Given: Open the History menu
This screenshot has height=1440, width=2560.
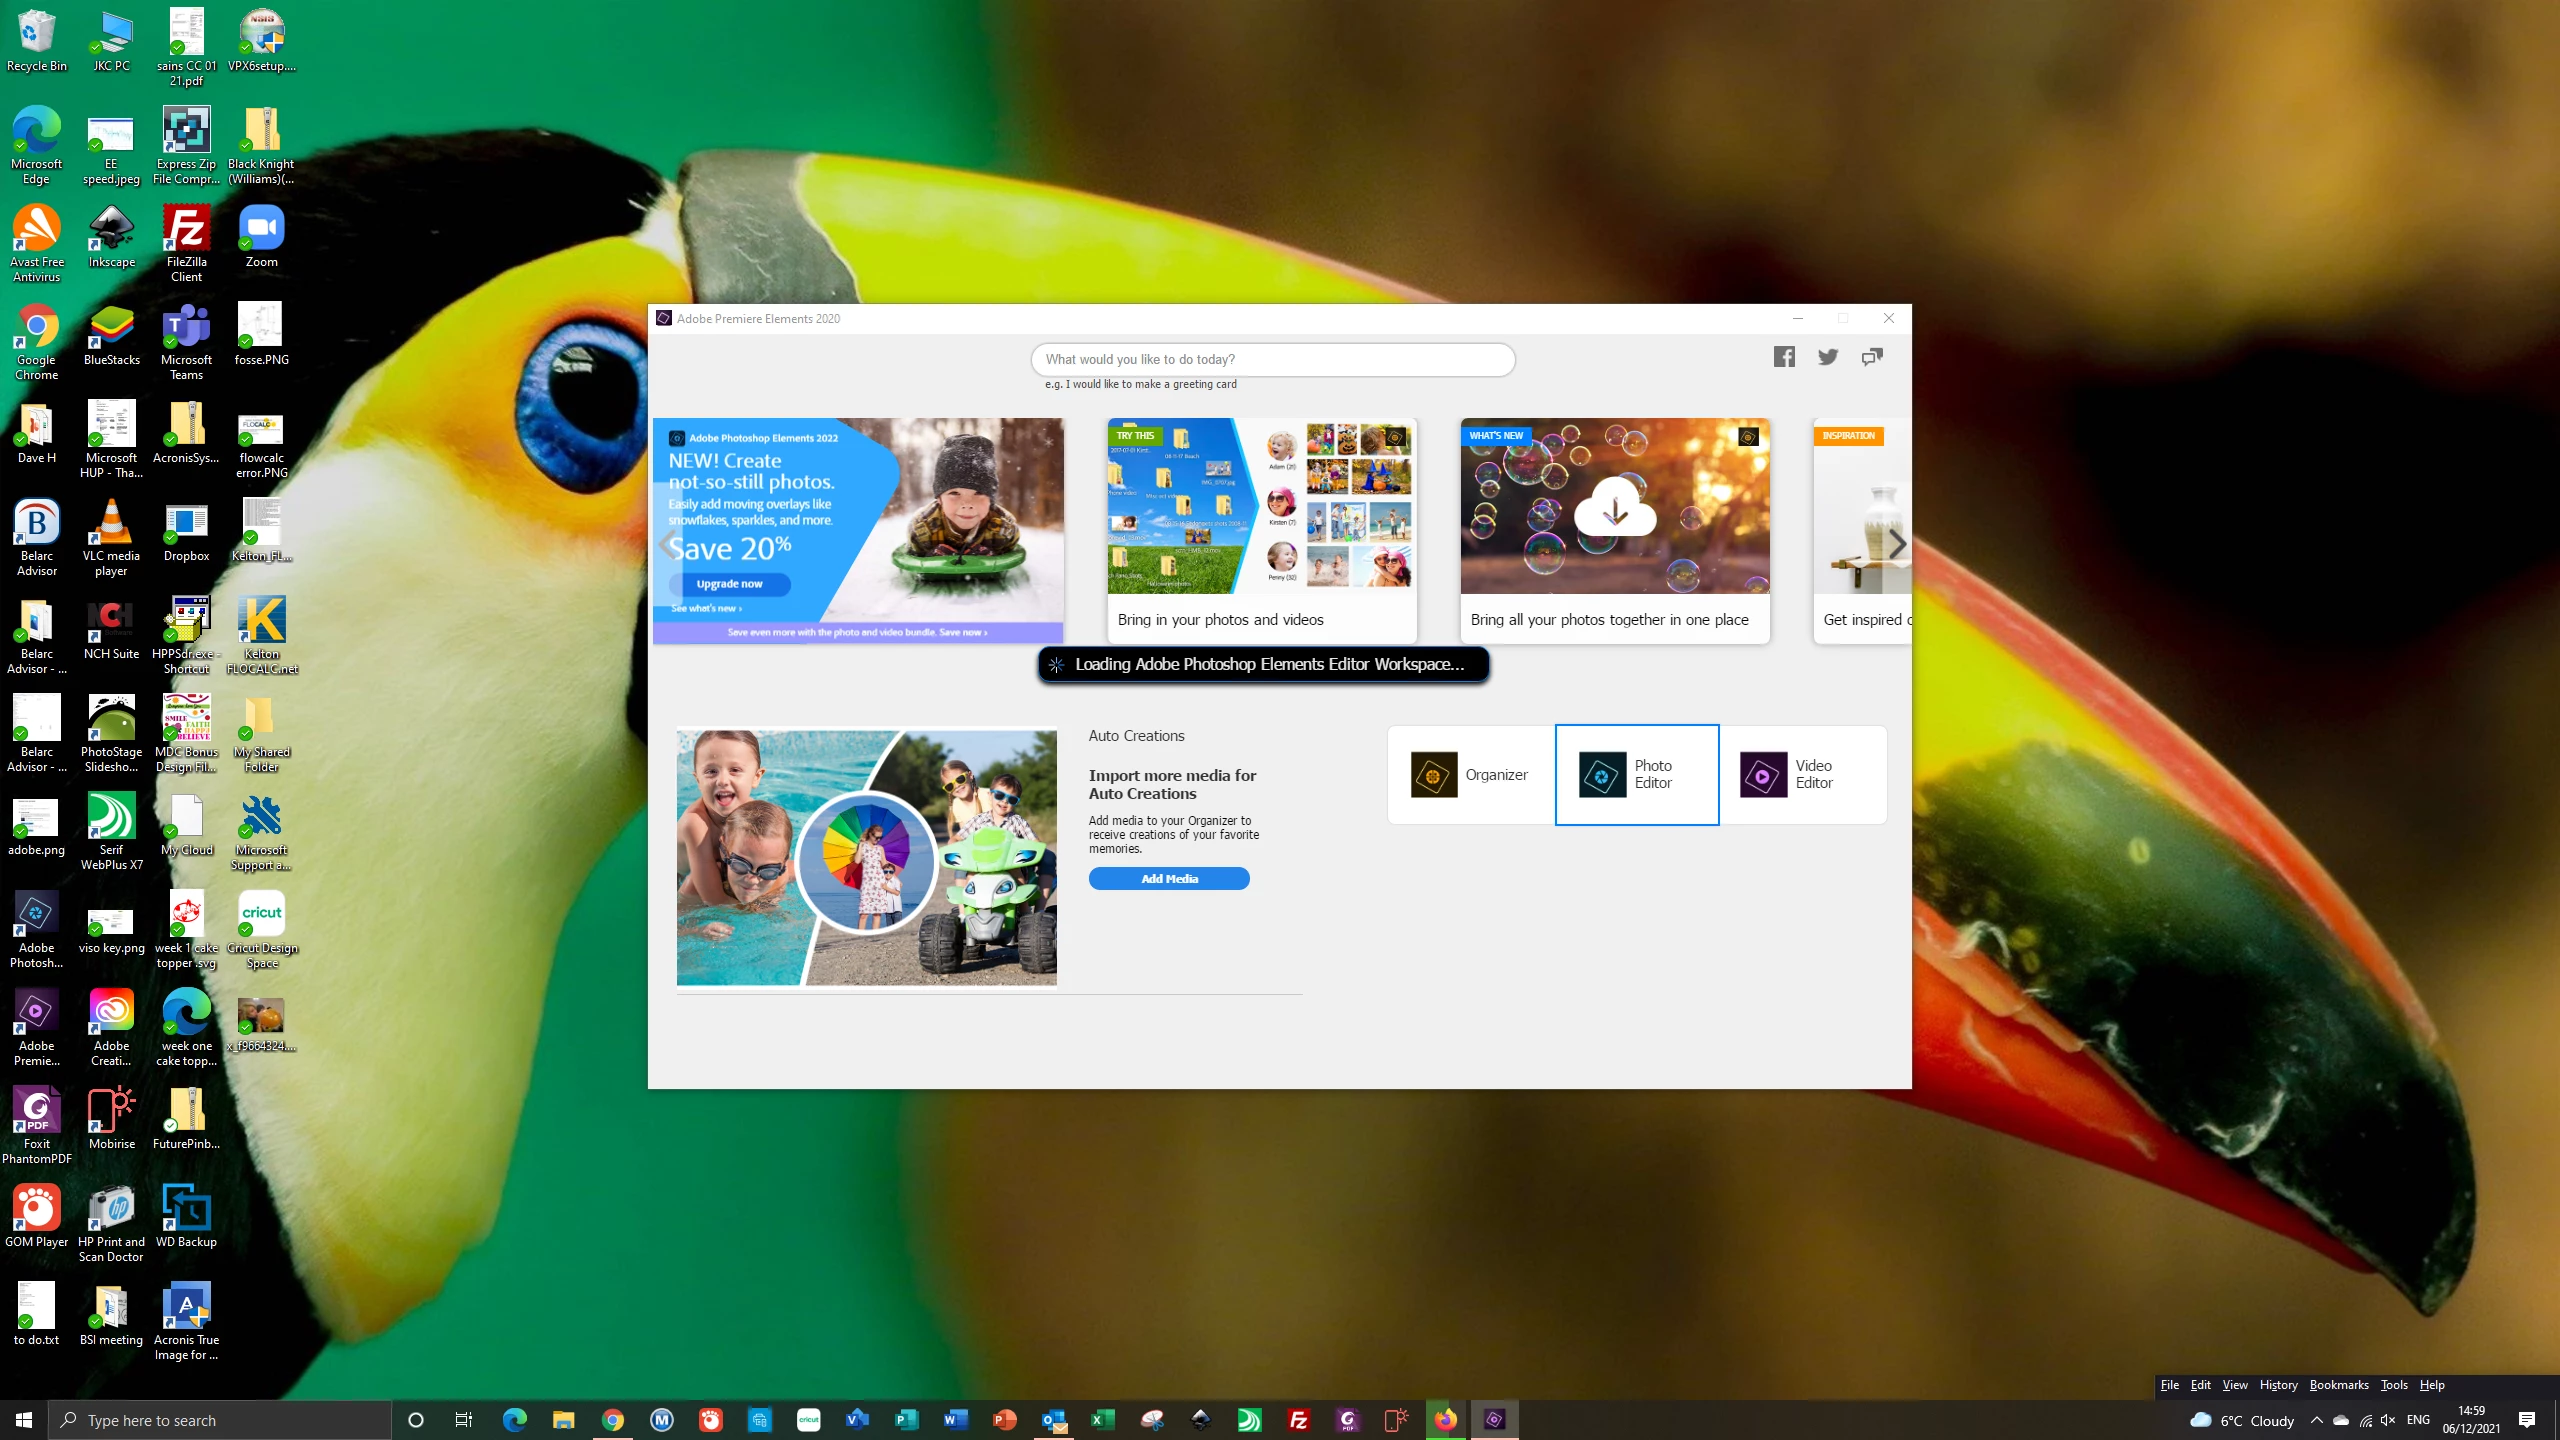Looking at the screenshot, I should (x=2278, y=1385).
